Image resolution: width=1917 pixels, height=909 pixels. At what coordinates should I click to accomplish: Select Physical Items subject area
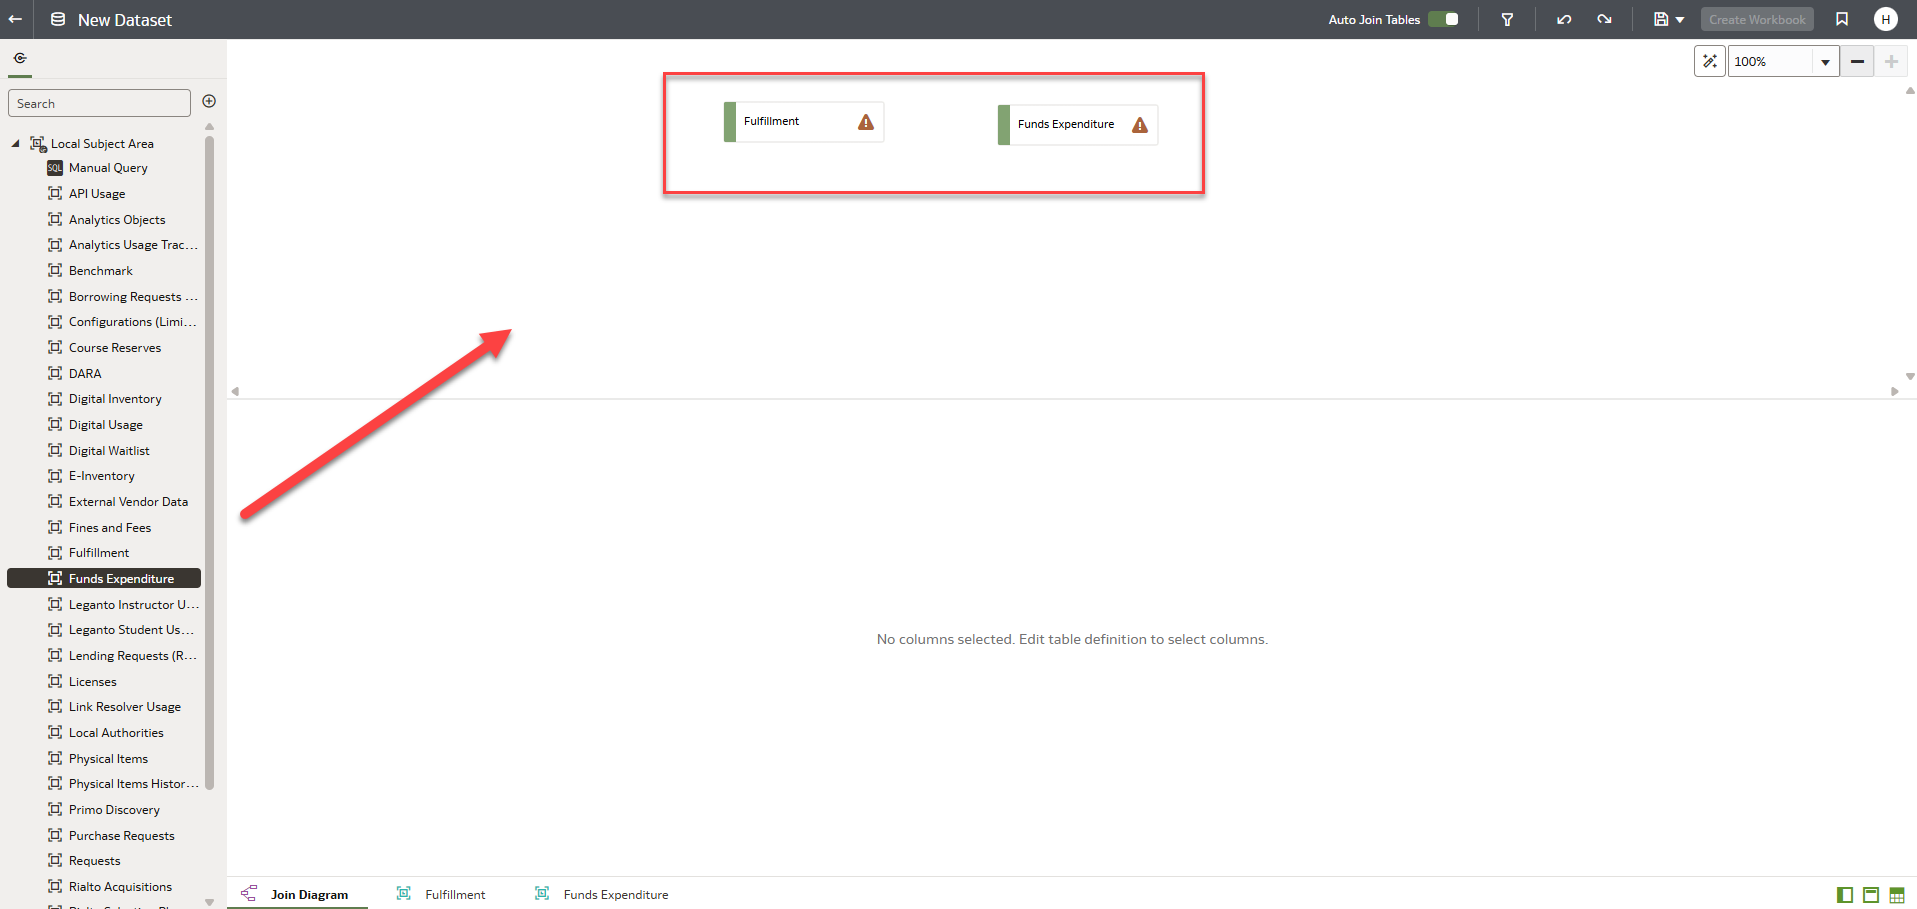coord(108,759)
